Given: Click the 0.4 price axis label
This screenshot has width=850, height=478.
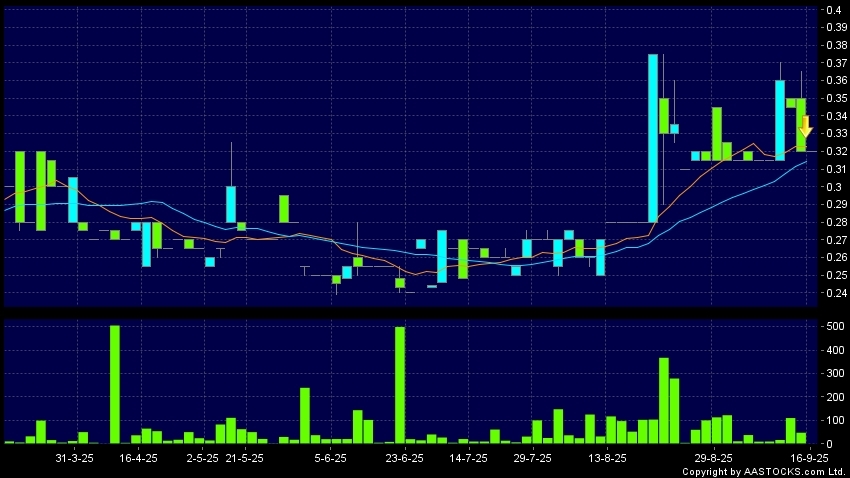Looking at the screenshot, I should pos(835,10).
